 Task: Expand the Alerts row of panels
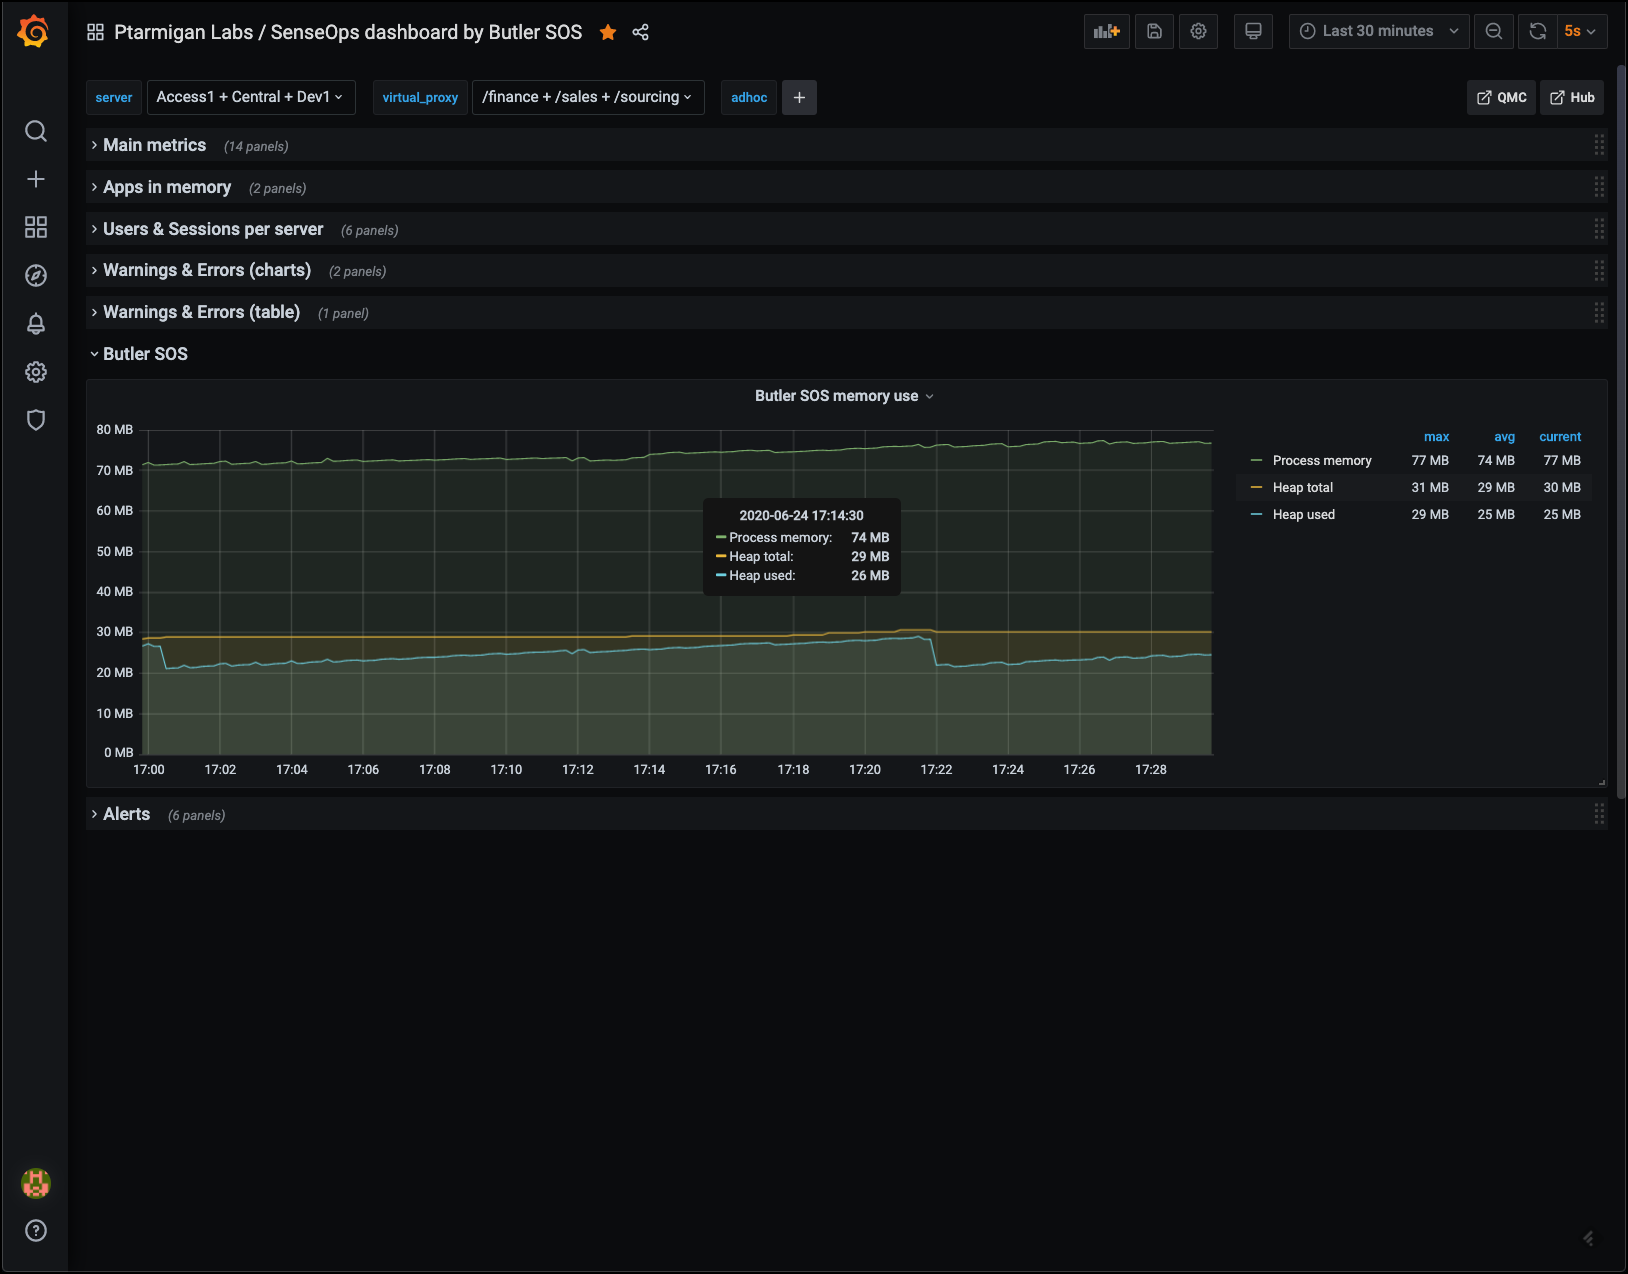click(126, 813)
